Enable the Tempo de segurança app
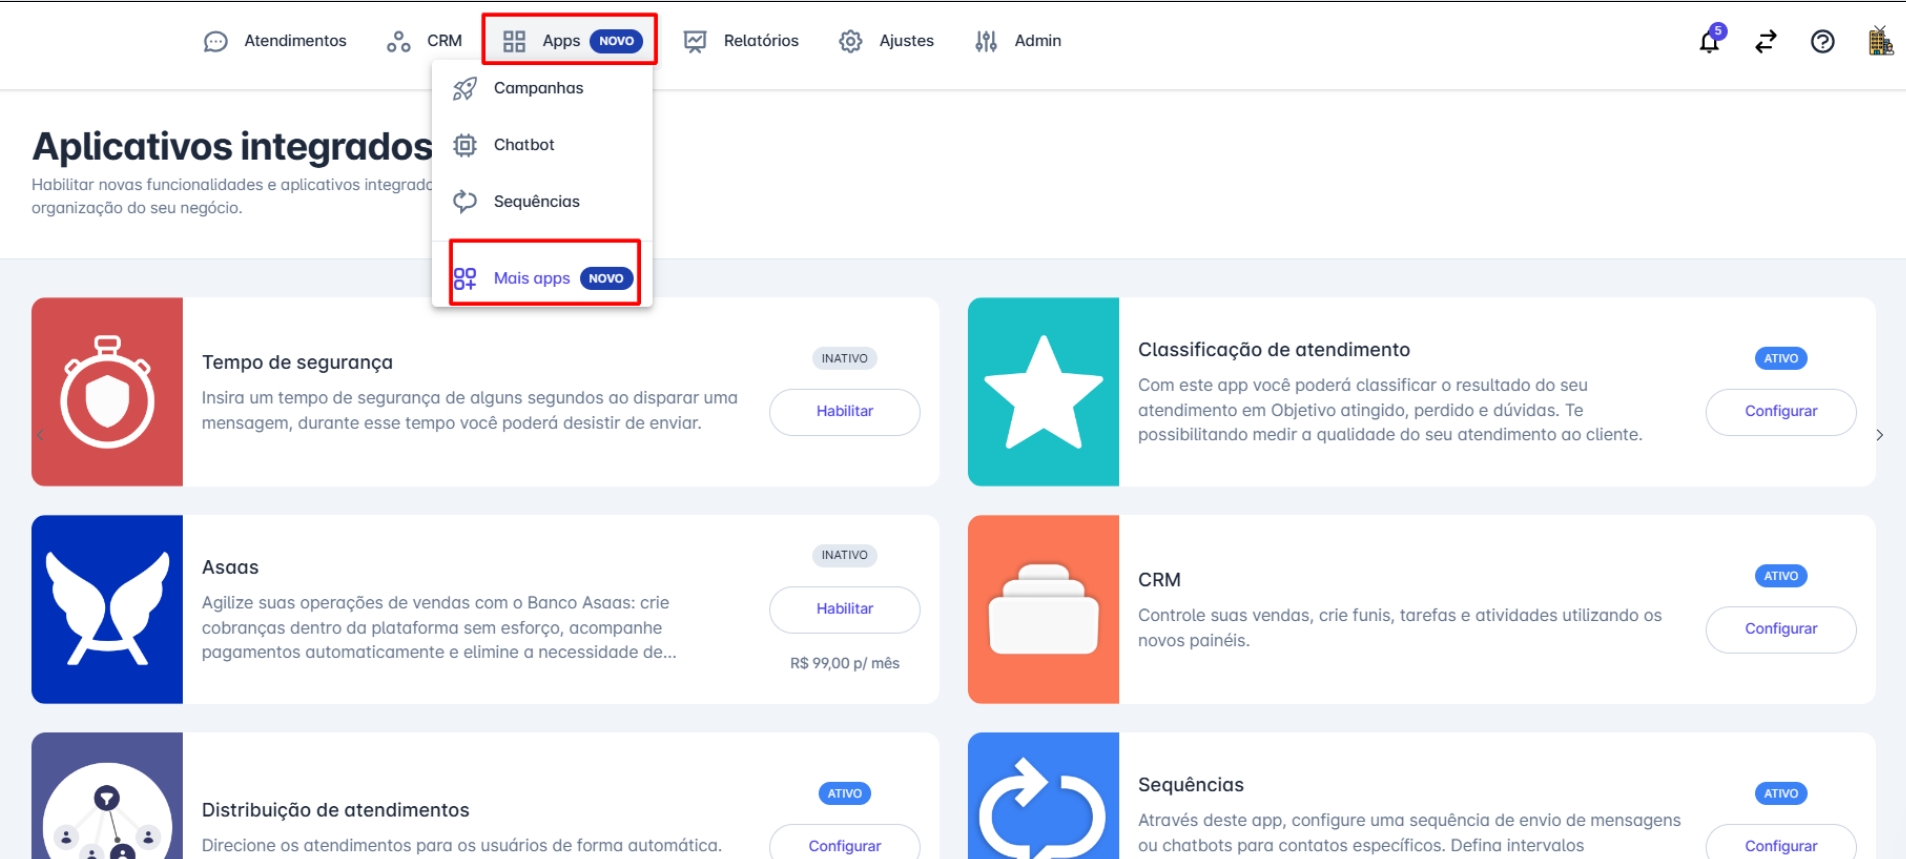The height and width of the screenshot is (859, 1906). tap(844, 411)
